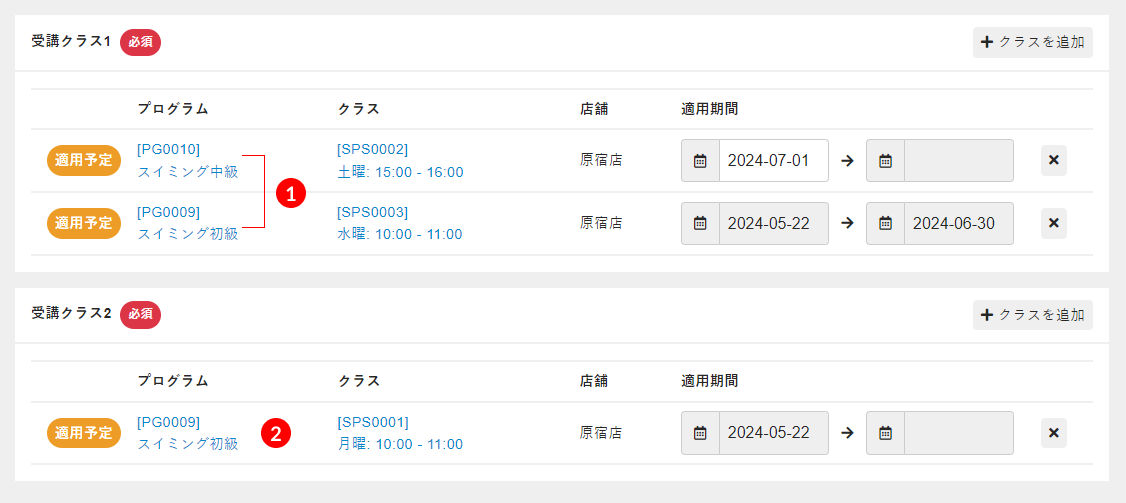Image resolution: width=1126 pixels, height=503 pixels.
Task: Click calendar icon of start date in SPS0003 row
Action: [x=700, y=223]
